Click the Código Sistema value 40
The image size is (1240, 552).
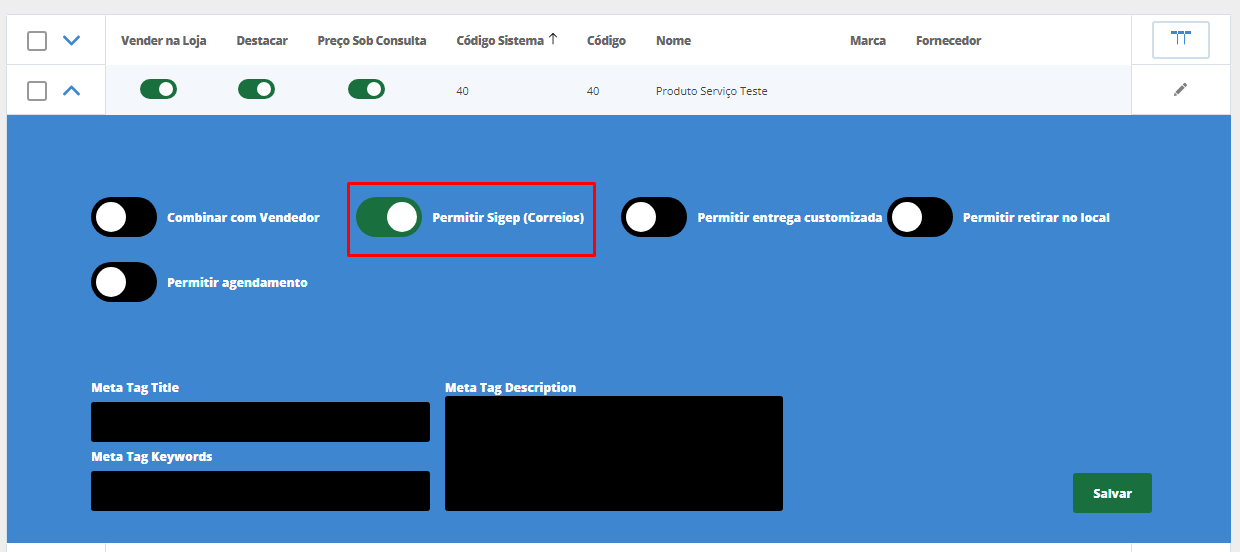click(462, 91)
